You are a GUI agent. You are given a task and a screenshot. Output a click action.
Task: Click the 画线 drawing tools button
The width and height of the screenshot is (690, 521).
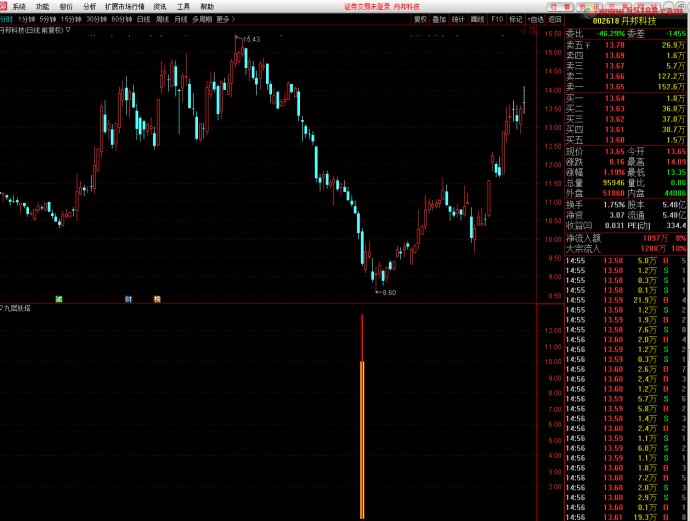pos(477,19)
